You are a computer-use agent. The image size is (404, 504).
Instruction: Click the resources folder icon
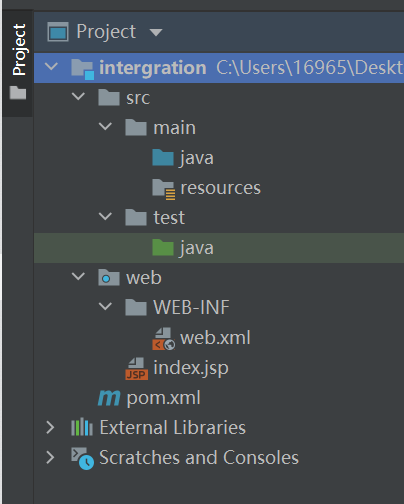164,189
